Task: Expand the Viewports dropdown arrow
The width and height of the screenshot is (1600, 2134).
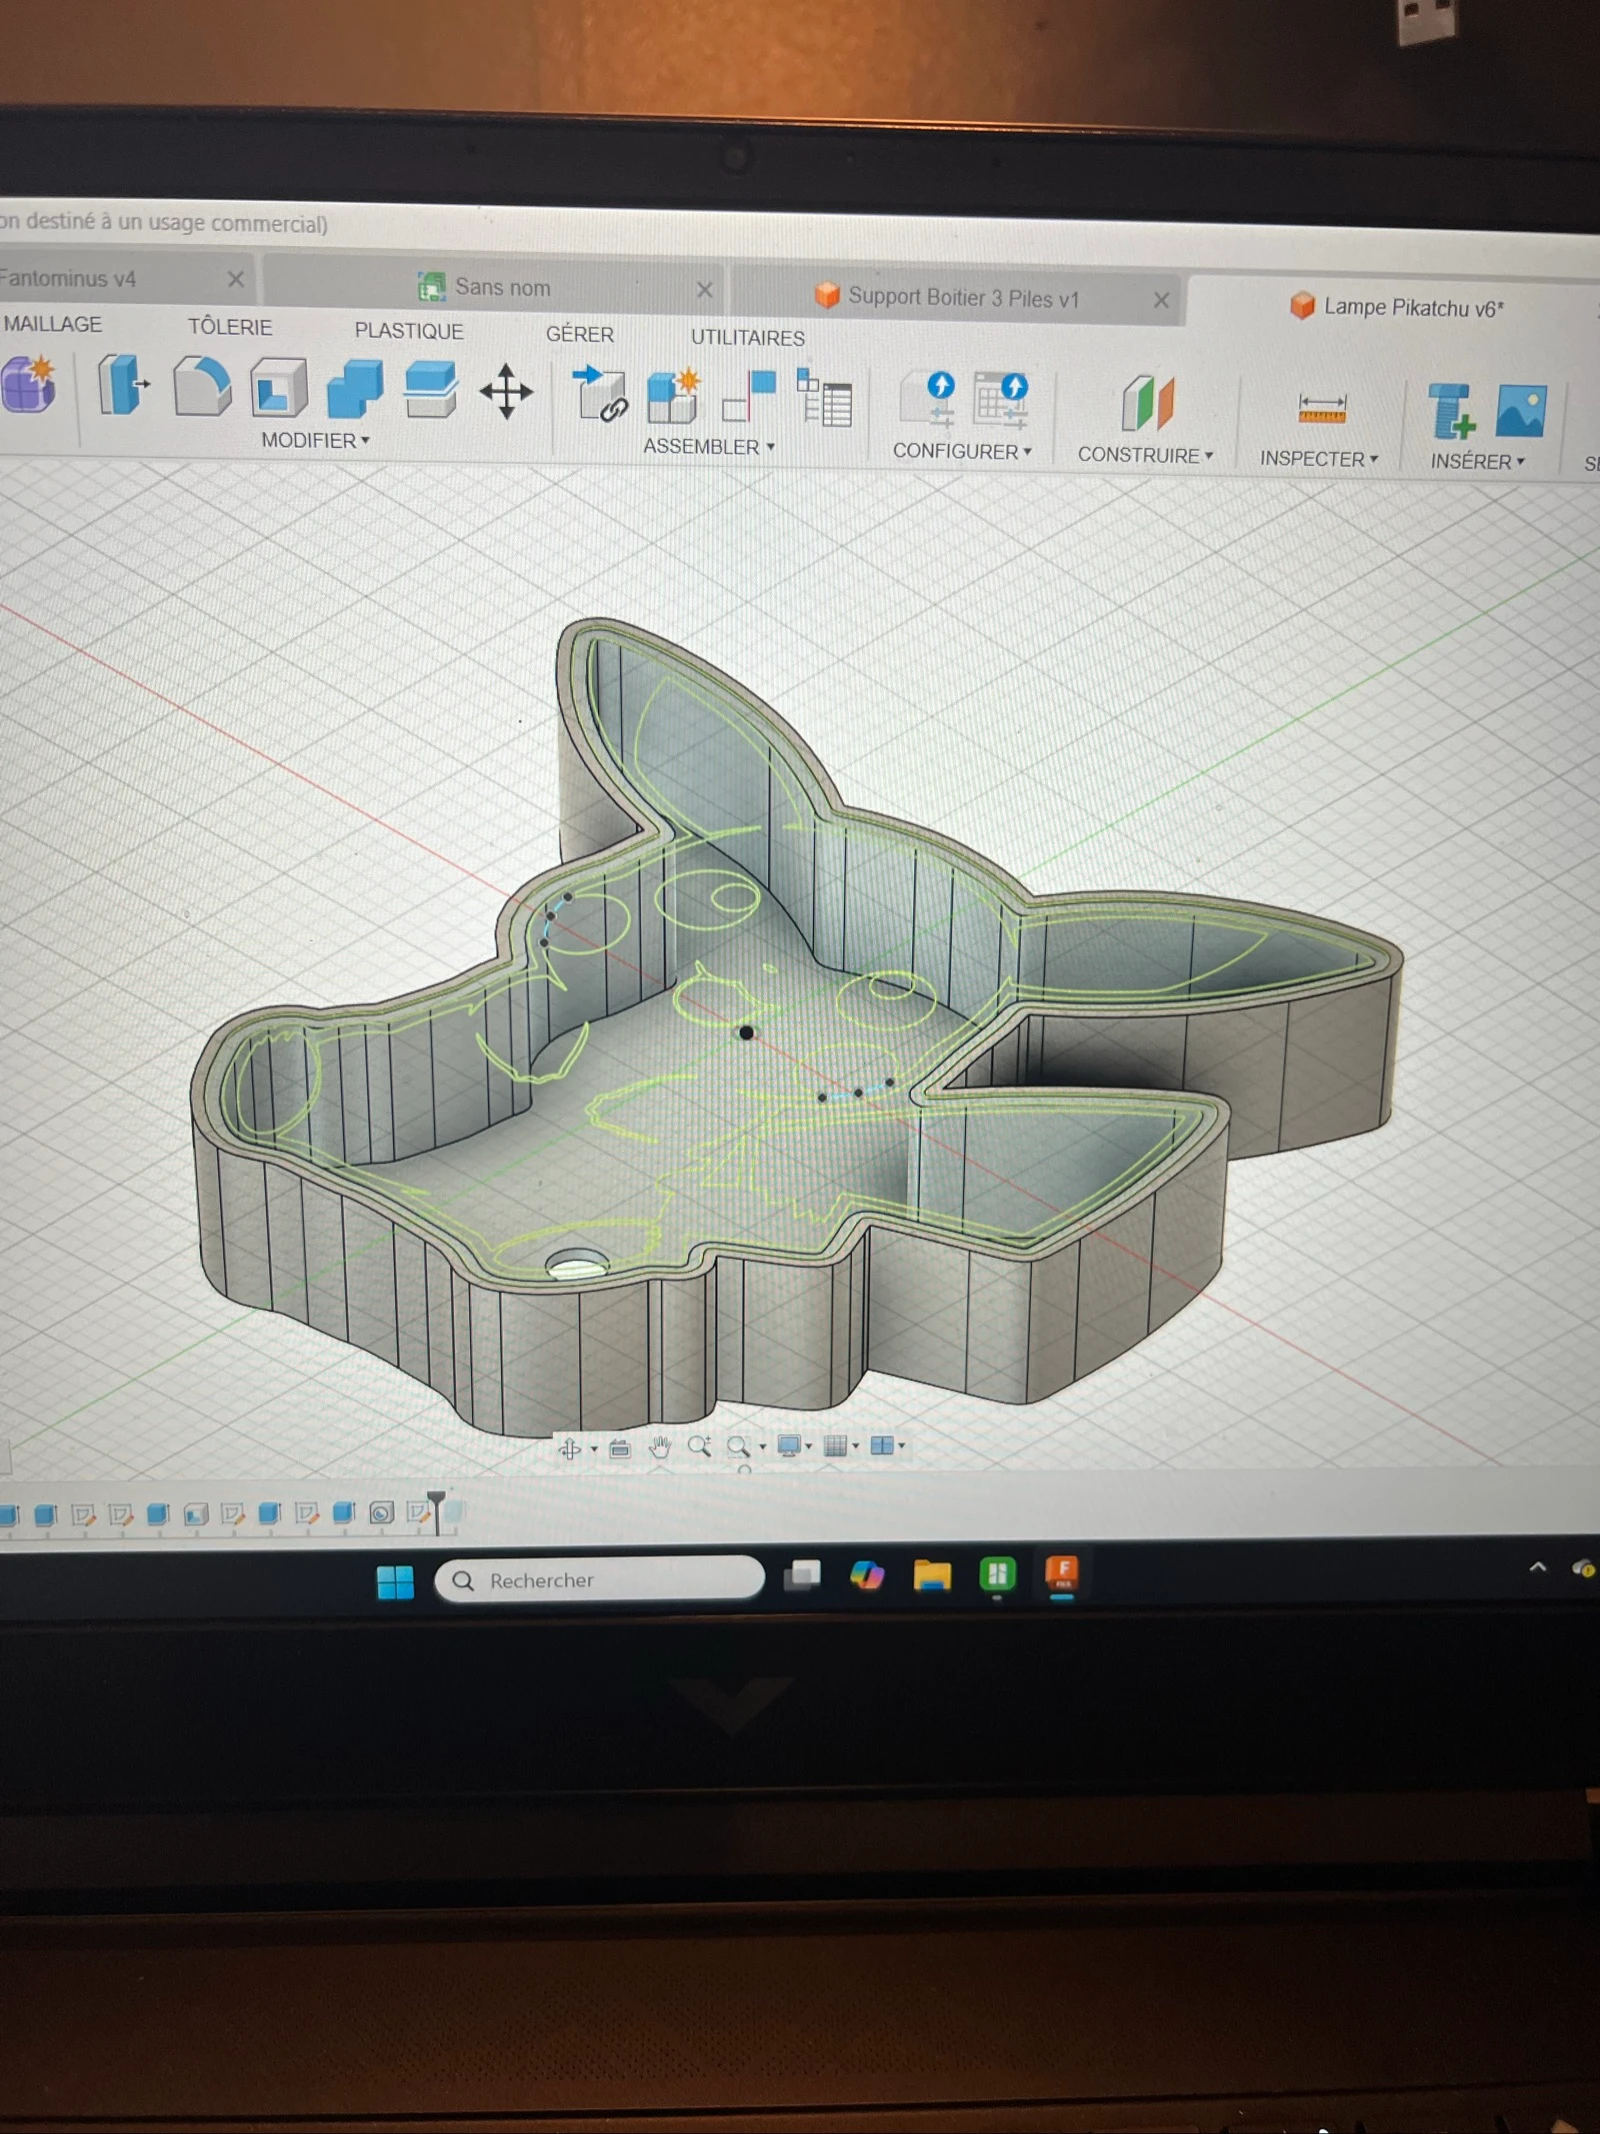Action: pos(902,1445)
